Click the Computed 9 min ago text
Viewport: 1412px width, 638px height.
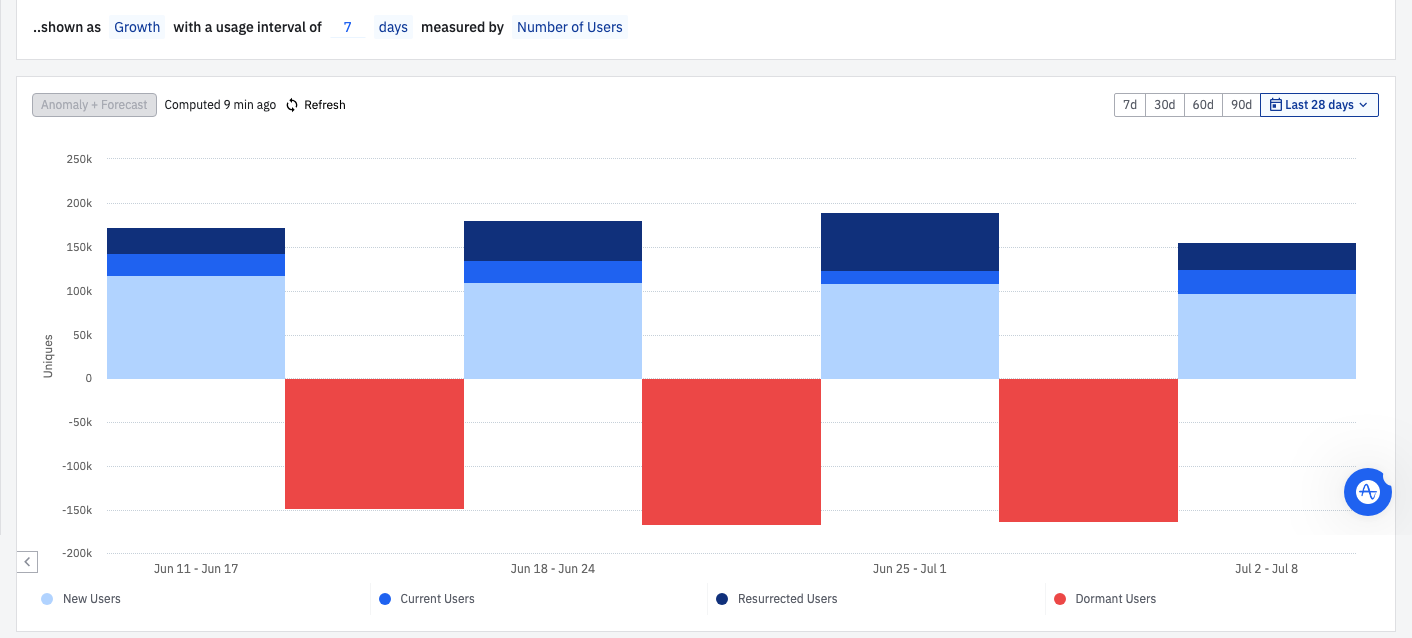click(x=220, y=105)
